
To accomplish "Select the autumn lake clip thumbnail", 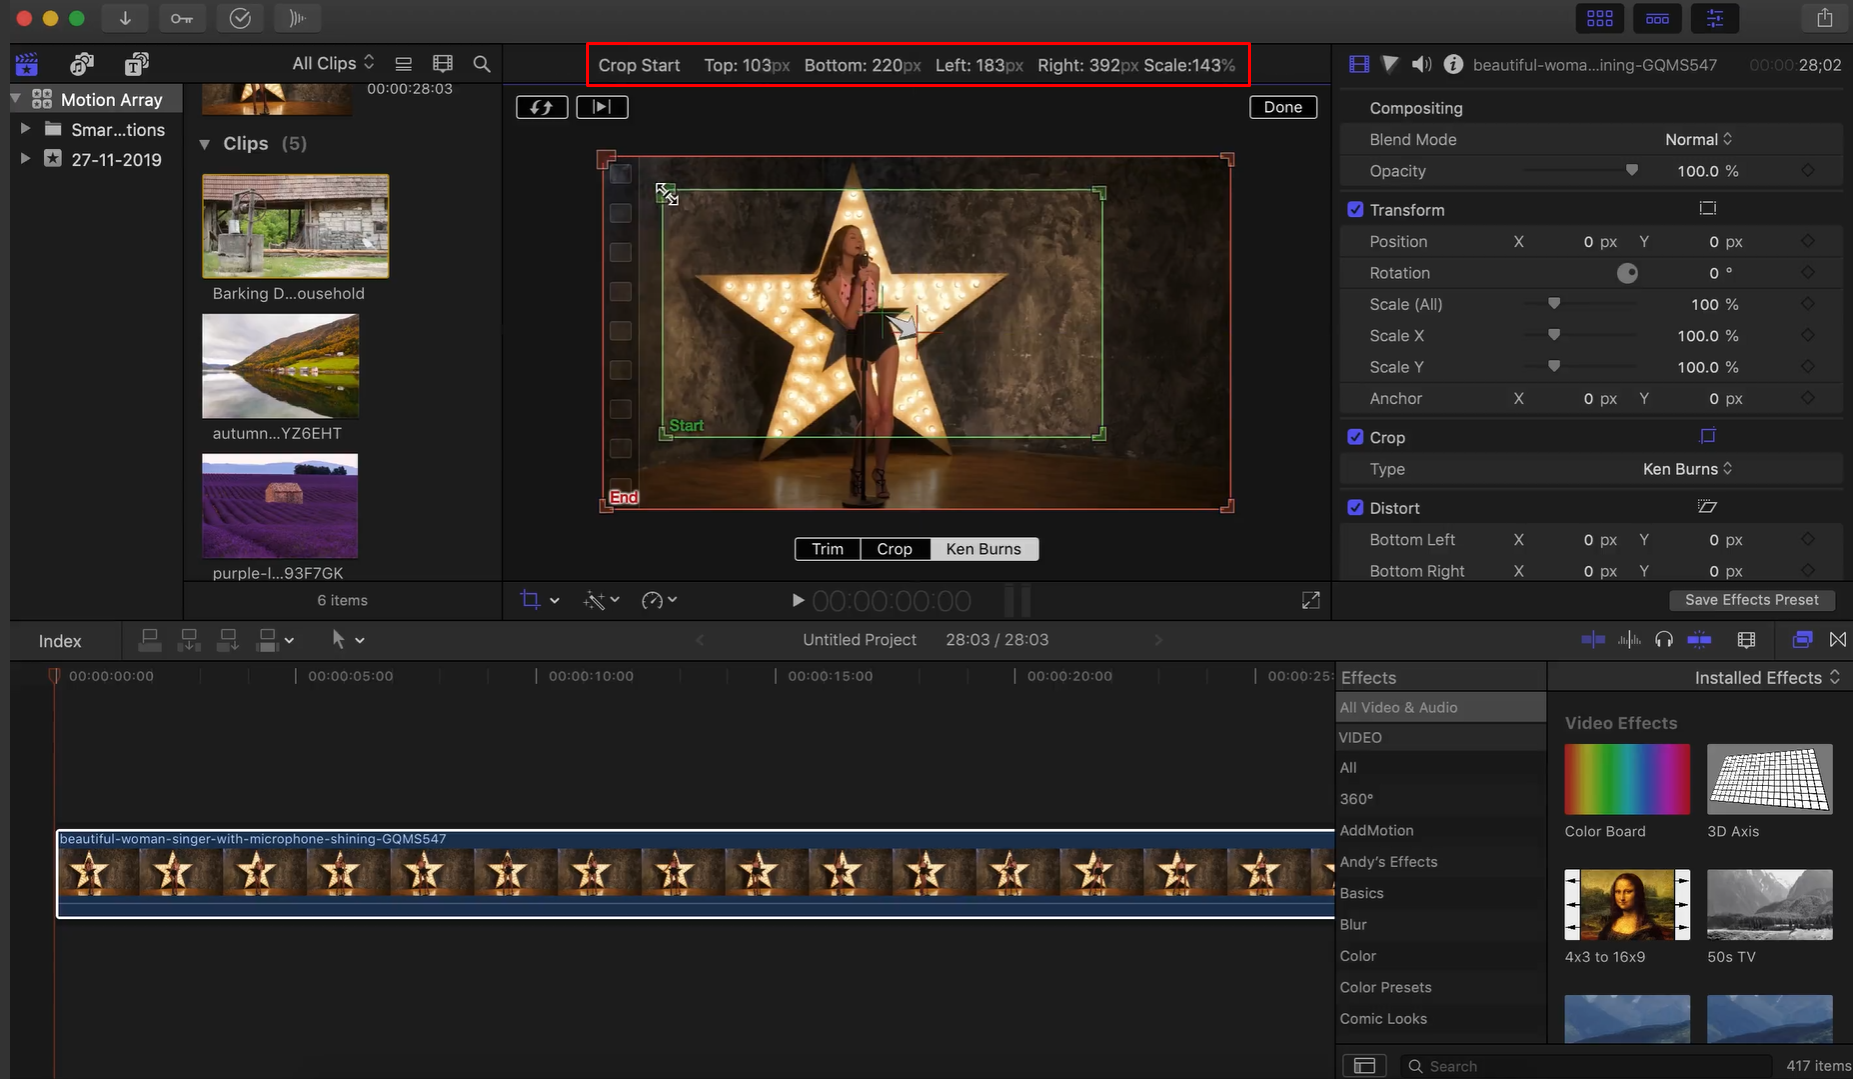I will tap(280, 366).
